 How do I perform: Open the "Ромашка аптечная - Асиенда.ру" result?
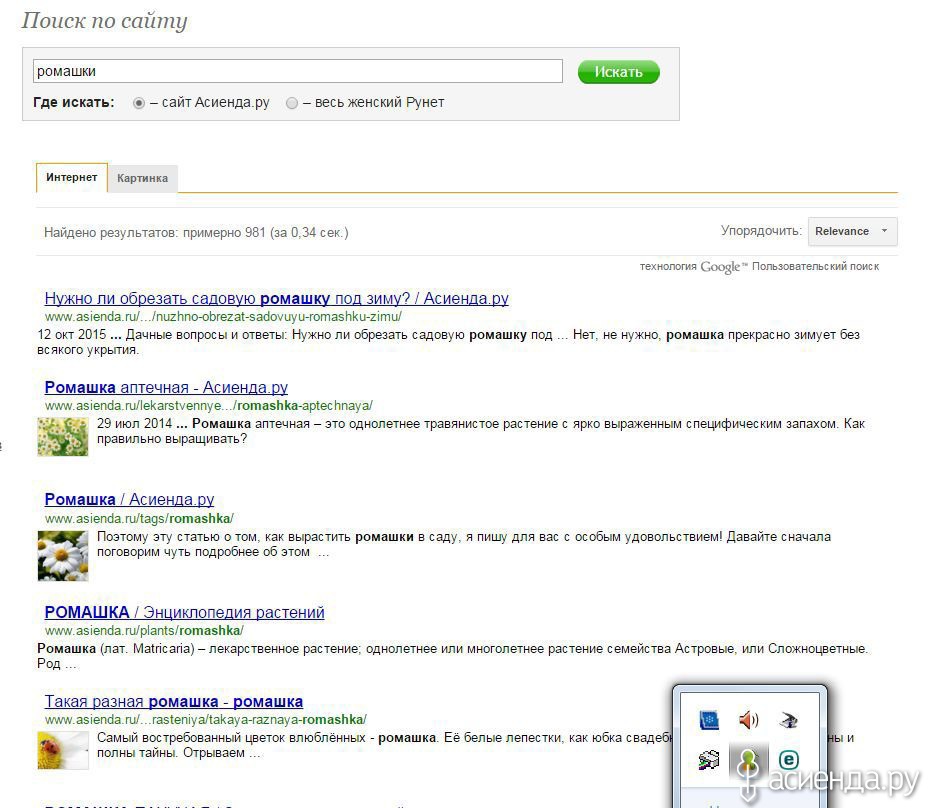tap(166, 387)
